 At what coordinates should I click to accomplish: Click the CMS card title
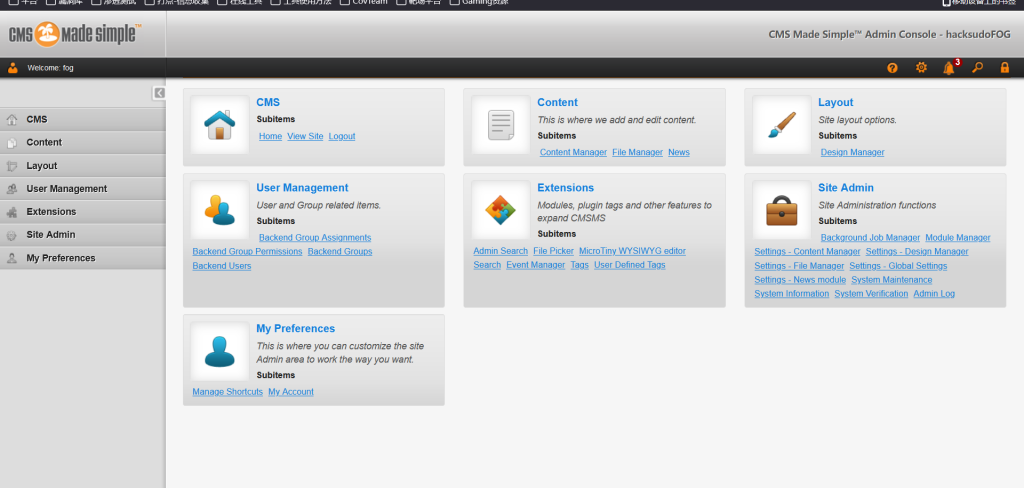click(x=268, y=103)
